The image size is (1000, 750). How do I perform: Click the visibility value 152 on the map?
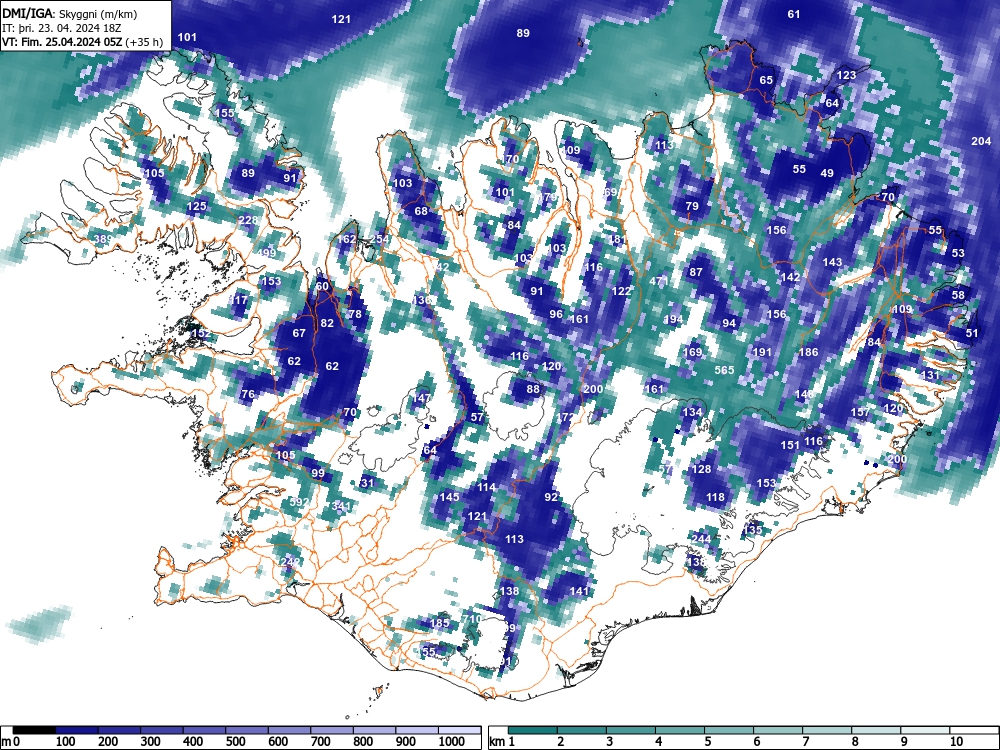[200, 334]
